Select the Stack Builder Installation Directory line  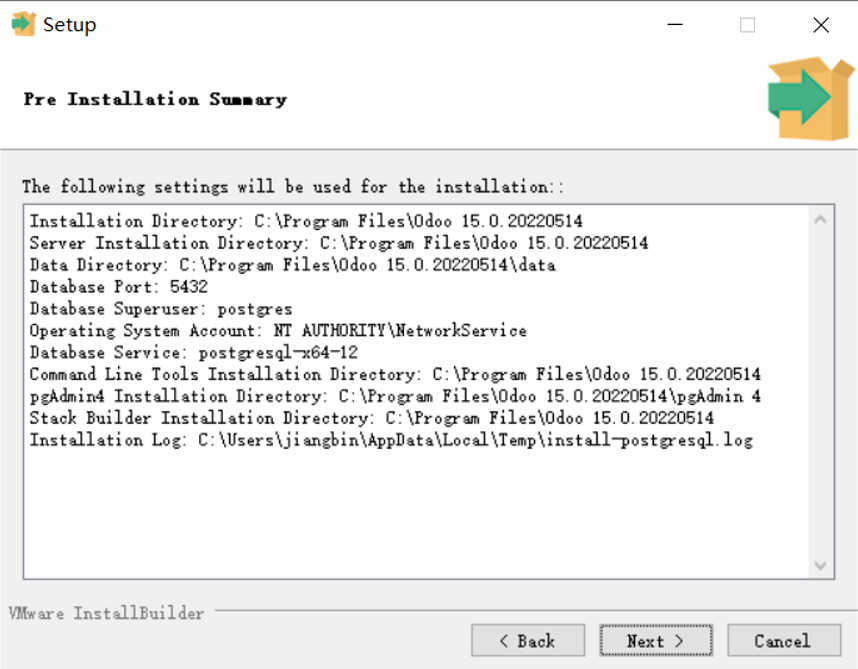click(372, 418)
